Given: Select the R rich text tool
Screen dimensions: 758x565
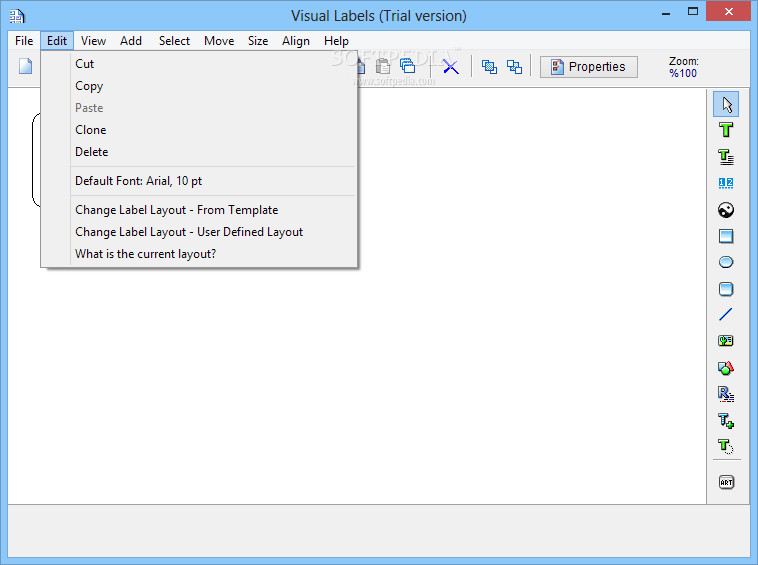Looking at the screenshot, I should pyautogui.click(x=726, y=394).
